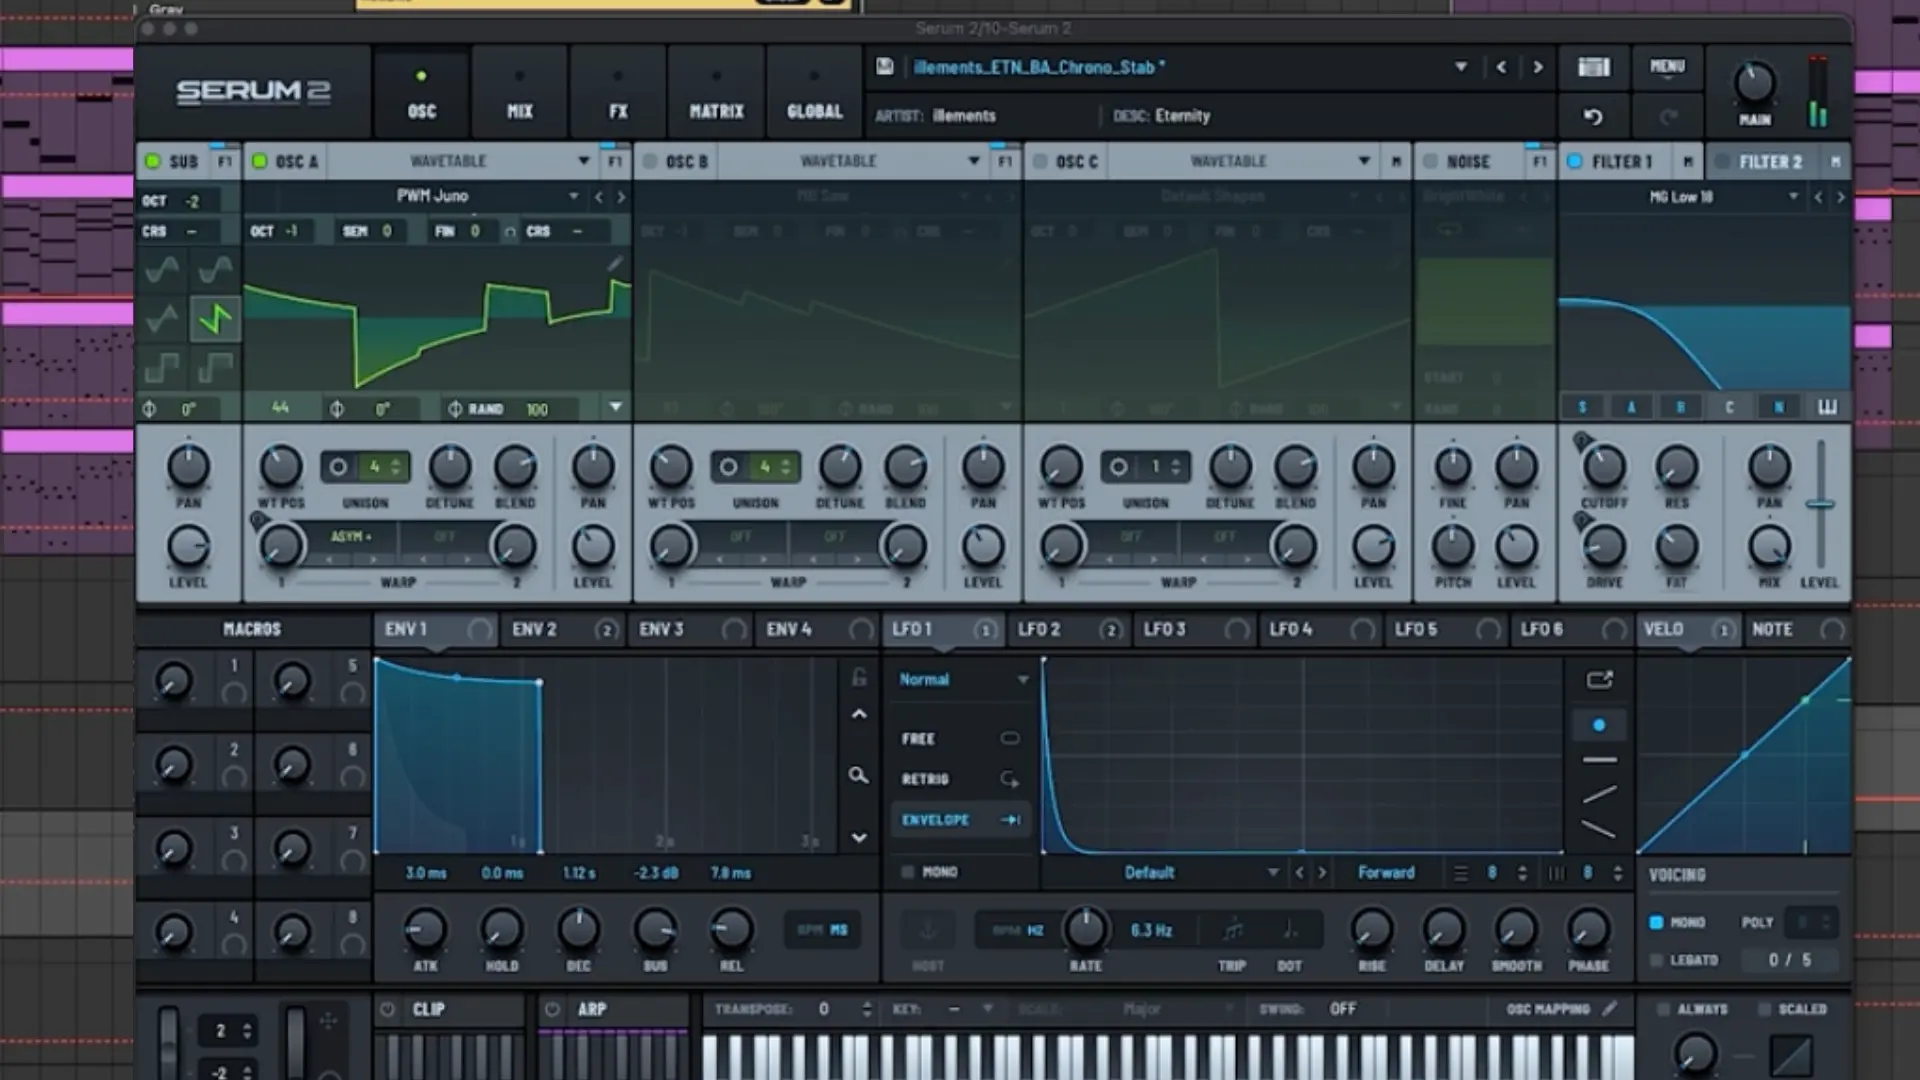
Task: Enable the NOISE oscillator
Action: coord(1430,161)
